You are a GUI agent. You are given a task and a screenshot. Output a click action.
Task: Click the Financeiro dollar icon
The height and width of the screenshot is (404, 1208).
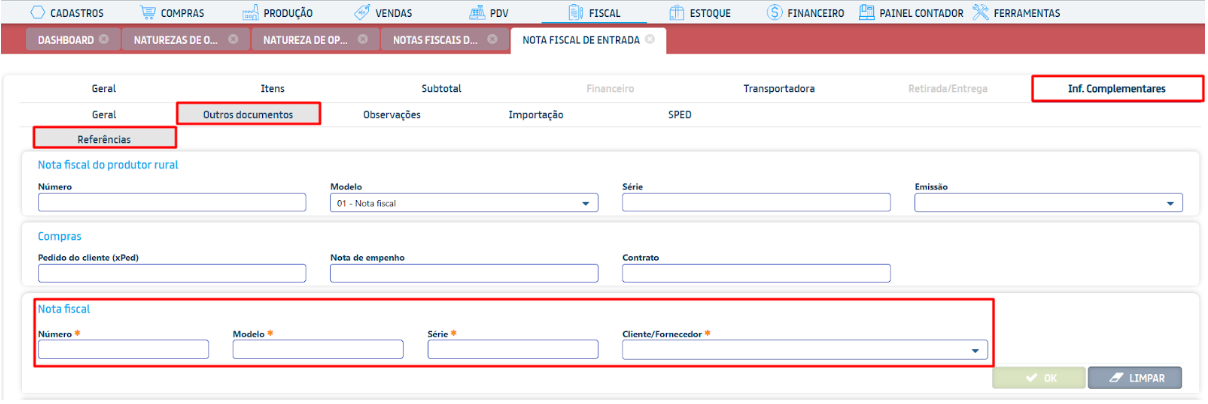coord(775,13)
